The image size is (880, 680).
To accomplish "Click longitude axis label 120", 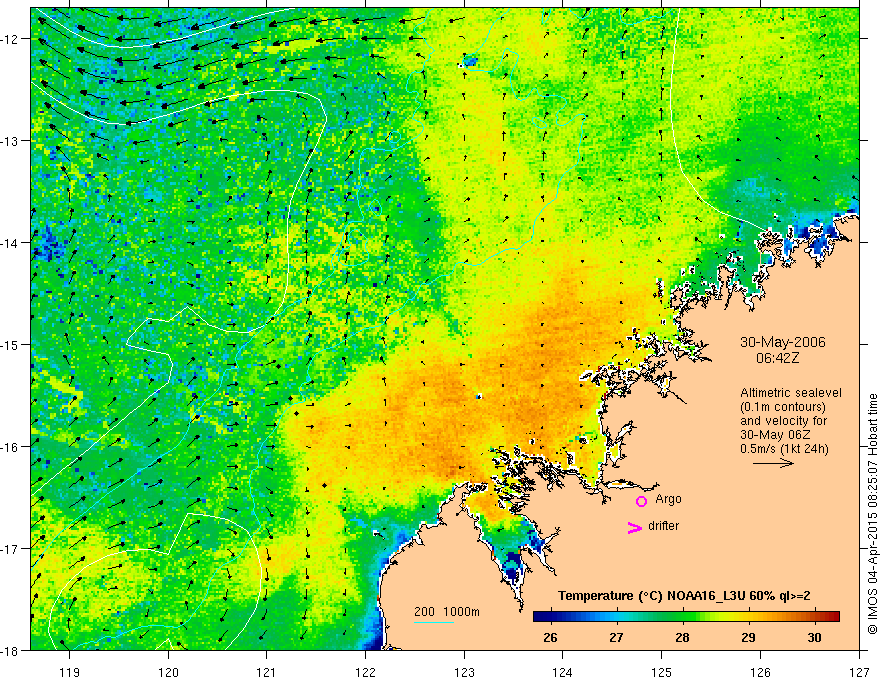I will [168, 672].
